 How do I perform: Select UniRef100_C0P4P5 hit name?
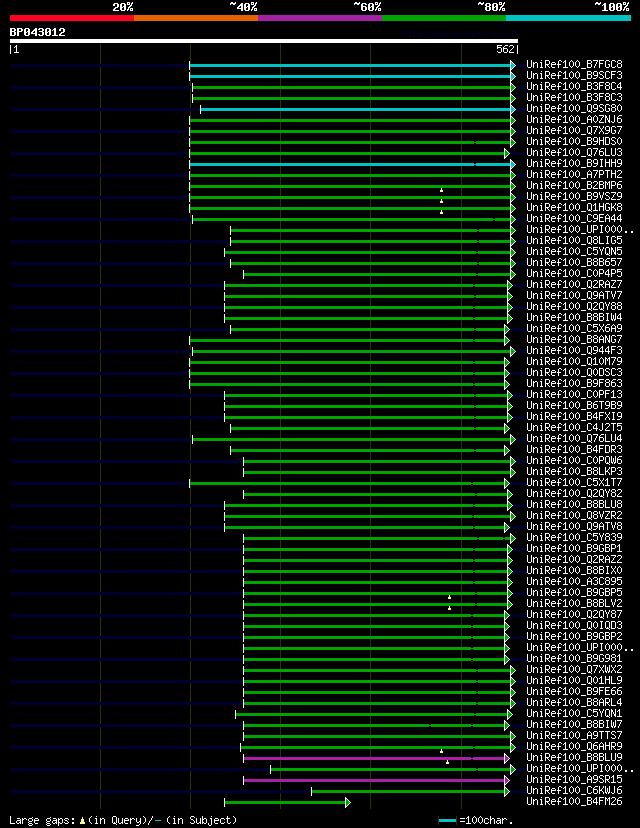click(574, 274)
